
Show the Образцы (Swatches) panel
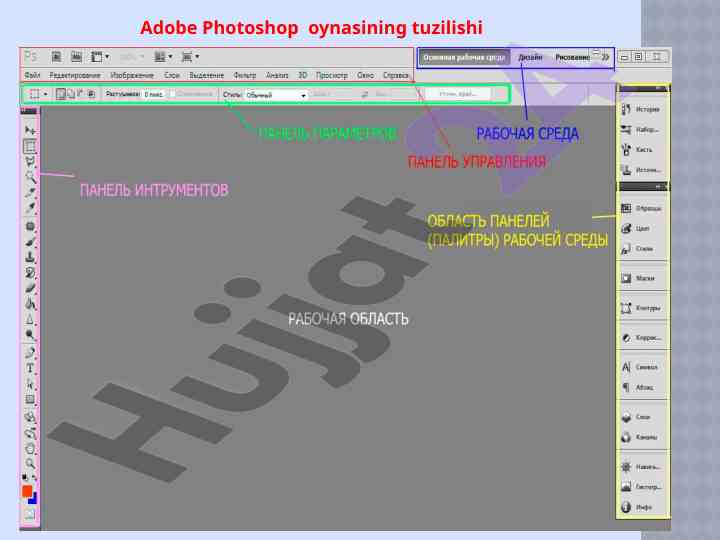tap(641, 208)
